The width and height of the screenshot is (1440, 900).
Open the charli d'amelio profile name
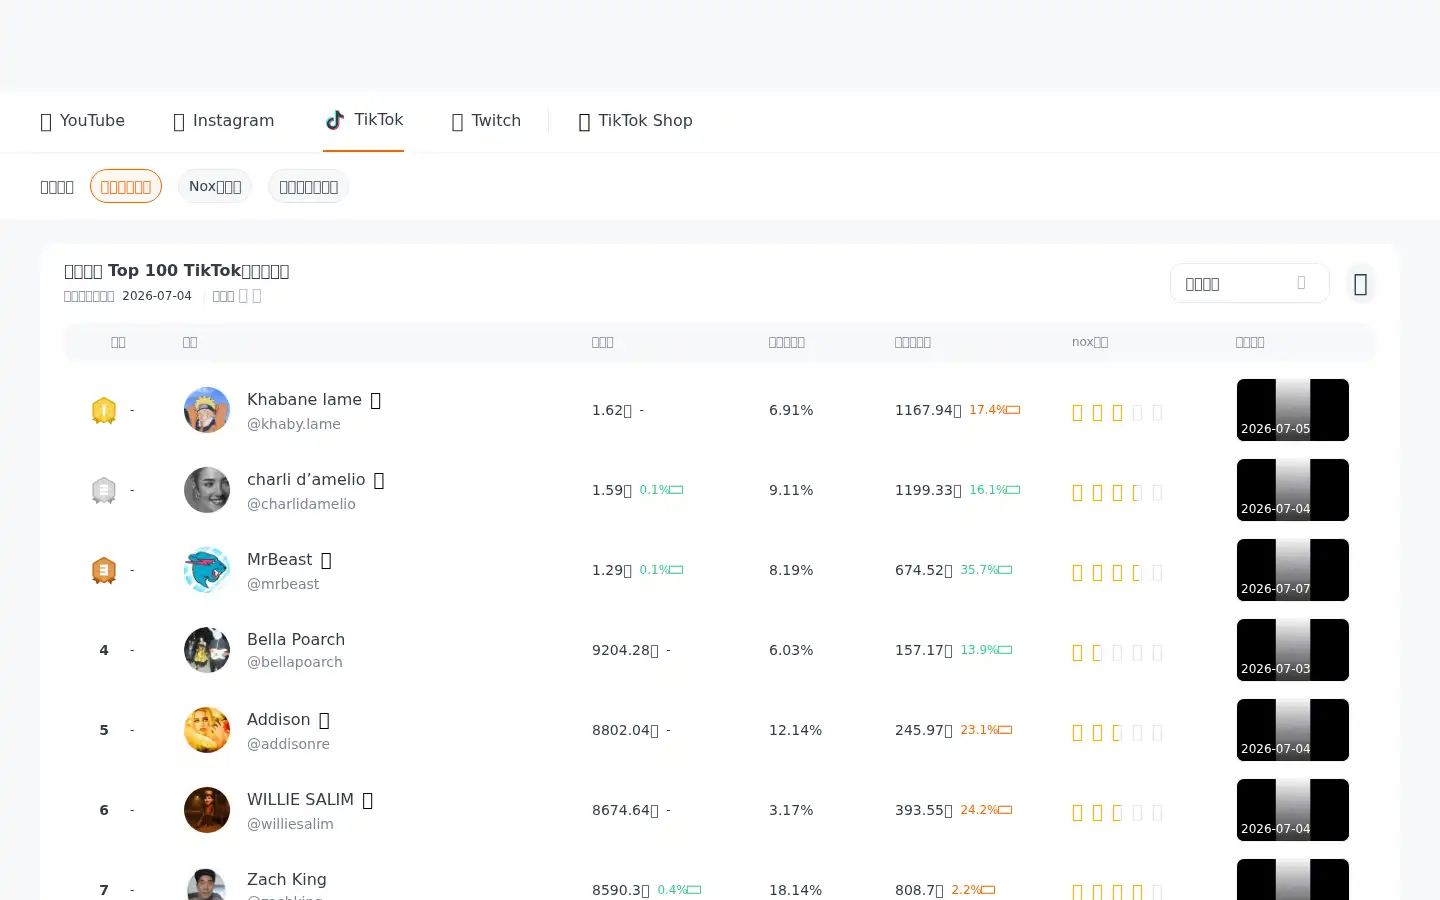point(306,479)
